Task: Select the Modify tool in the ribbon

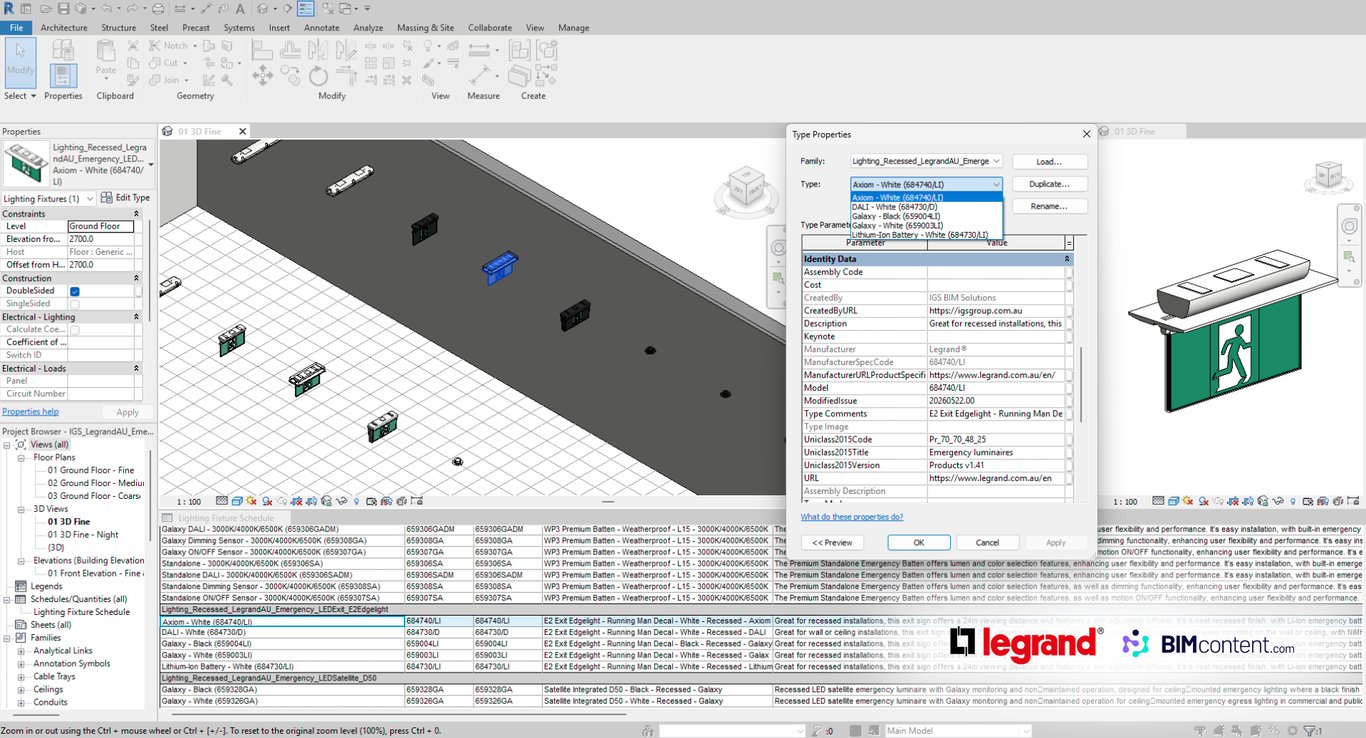Action: pos(20,62)
